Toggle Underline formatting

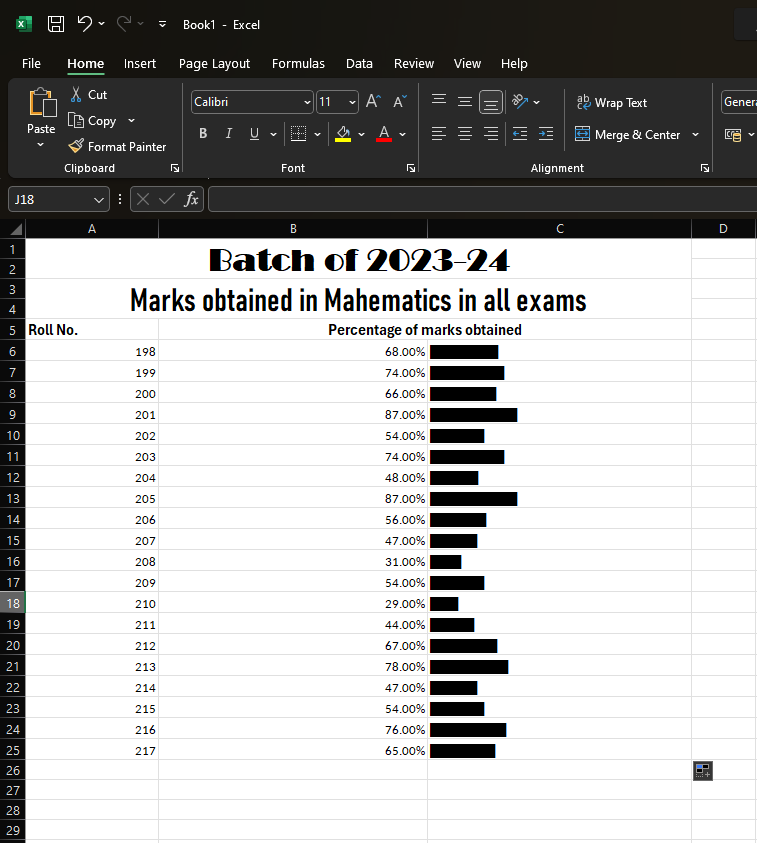(255, 133)
